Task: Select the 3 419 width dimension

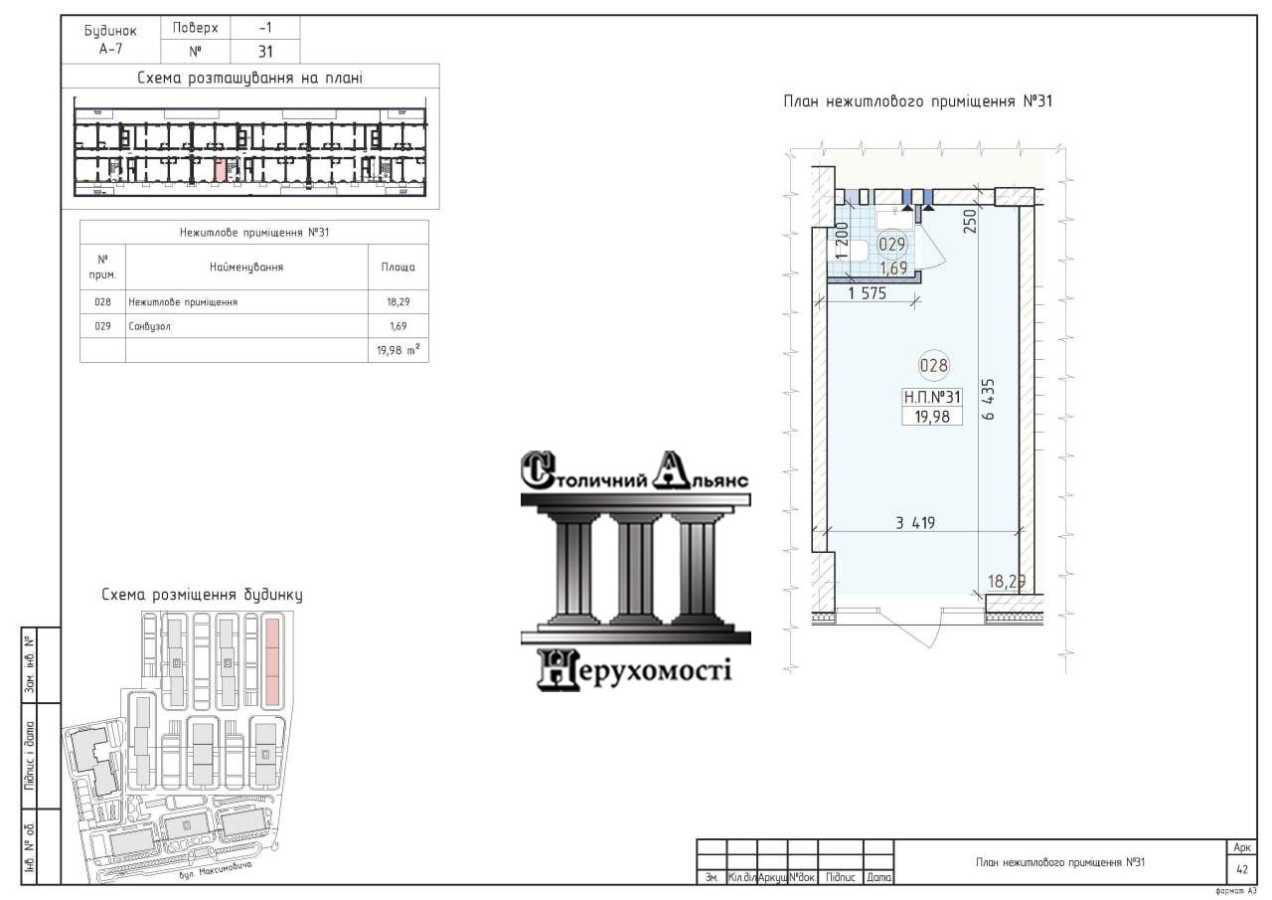Action: [x=915, y=521]
